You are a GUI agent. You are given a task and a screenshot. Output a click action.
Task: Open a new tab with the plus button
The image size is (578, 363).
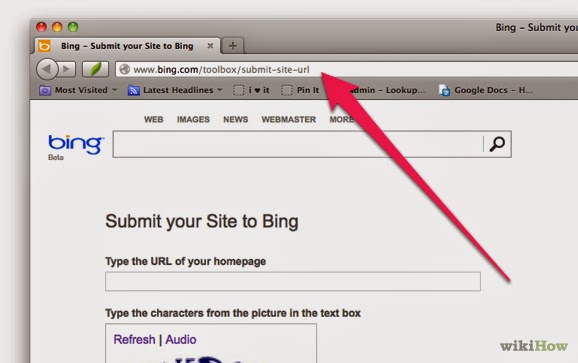[x=233, y=46]
